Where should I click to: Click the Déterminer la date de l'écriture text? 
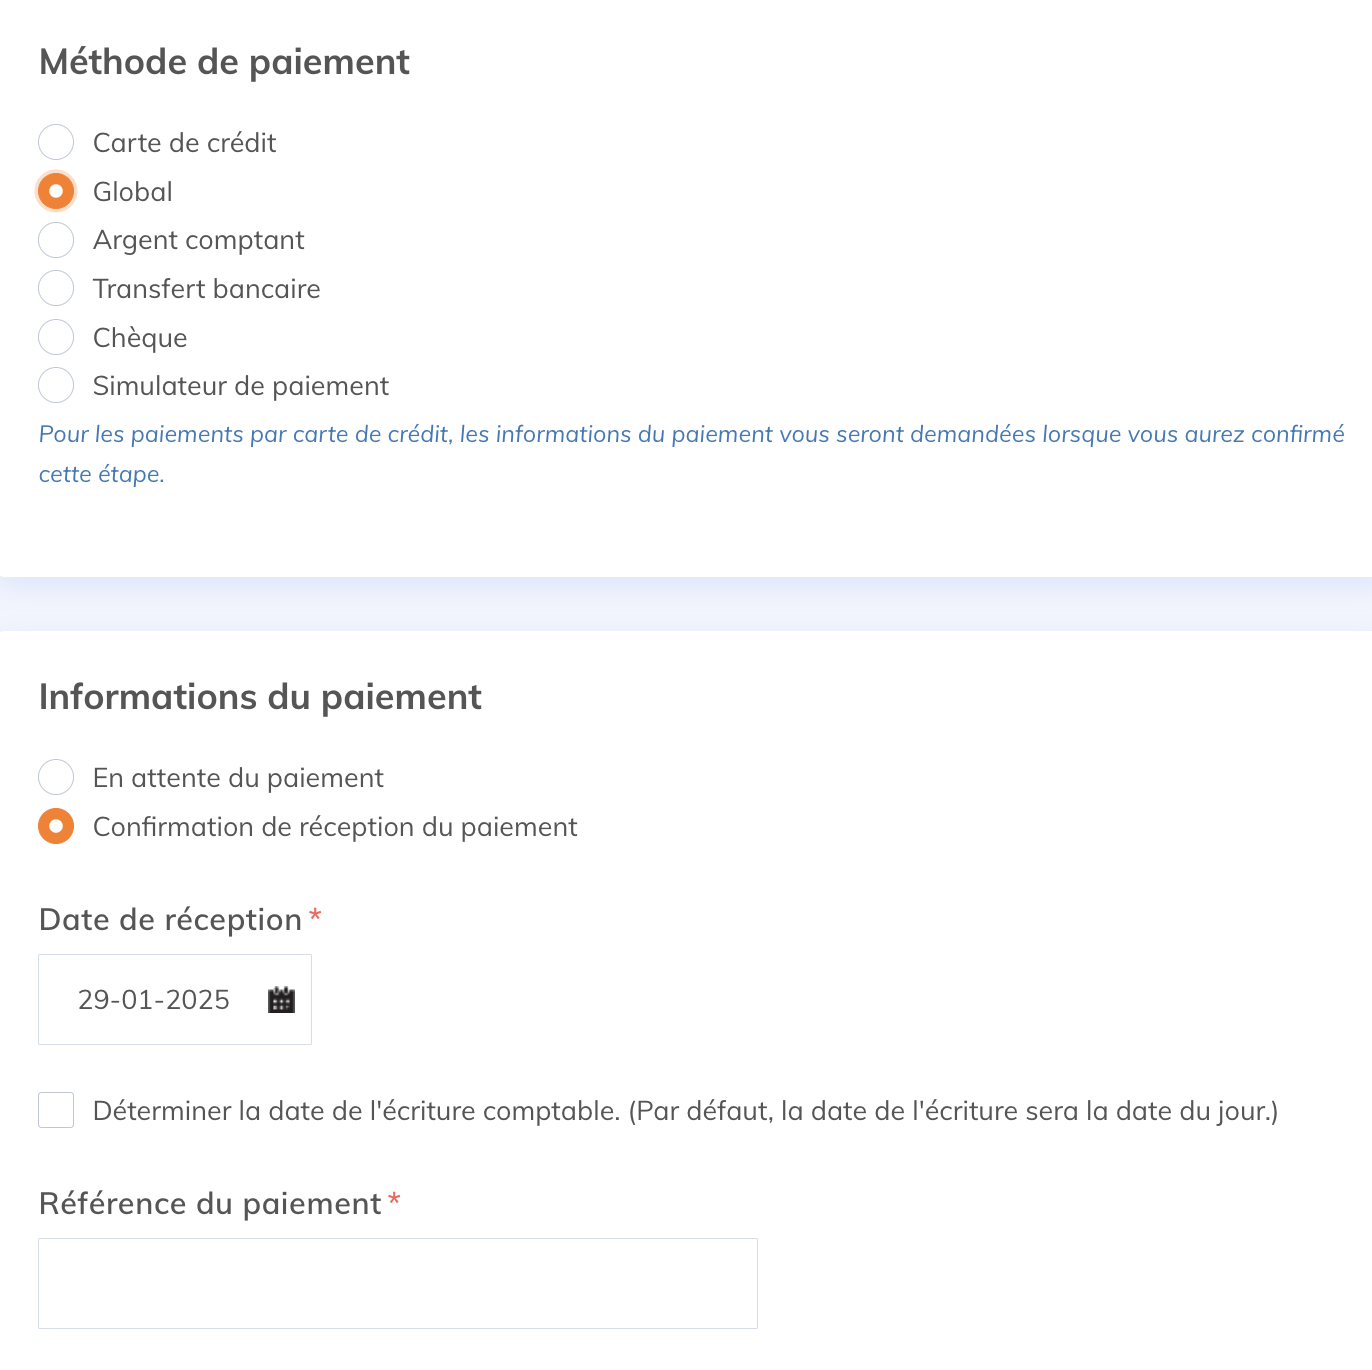(685, 1111)
